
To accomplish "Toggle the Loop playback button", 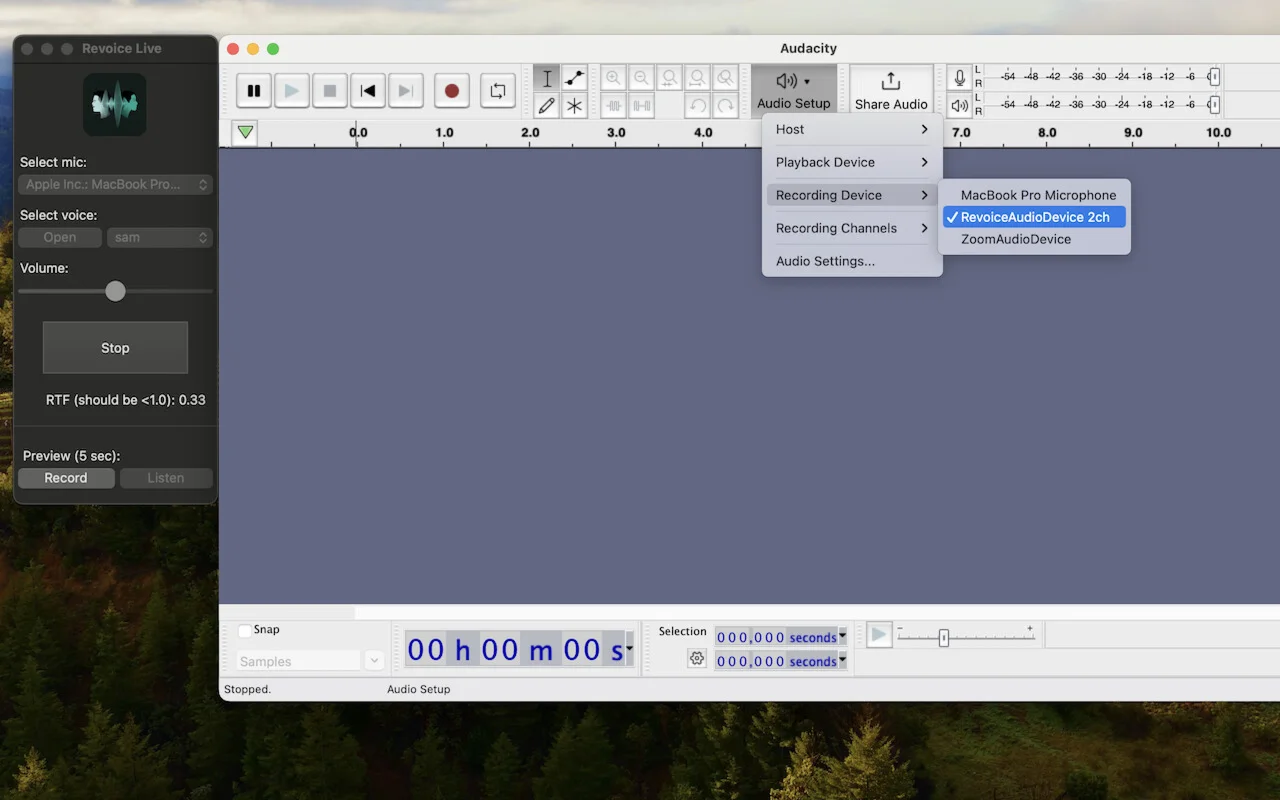I will (x=497, y=91).
